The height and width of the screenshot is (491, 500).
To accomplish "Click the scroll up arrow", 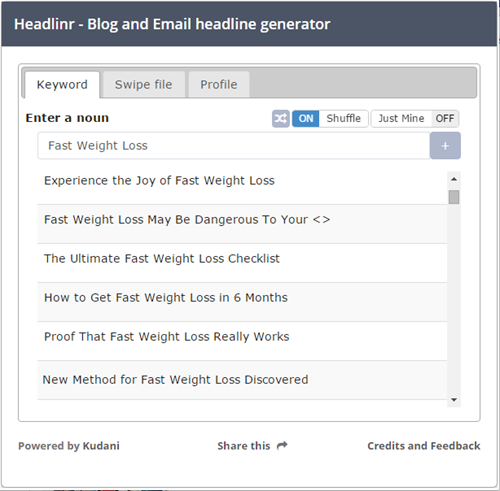I will click(x=454, y=179).
